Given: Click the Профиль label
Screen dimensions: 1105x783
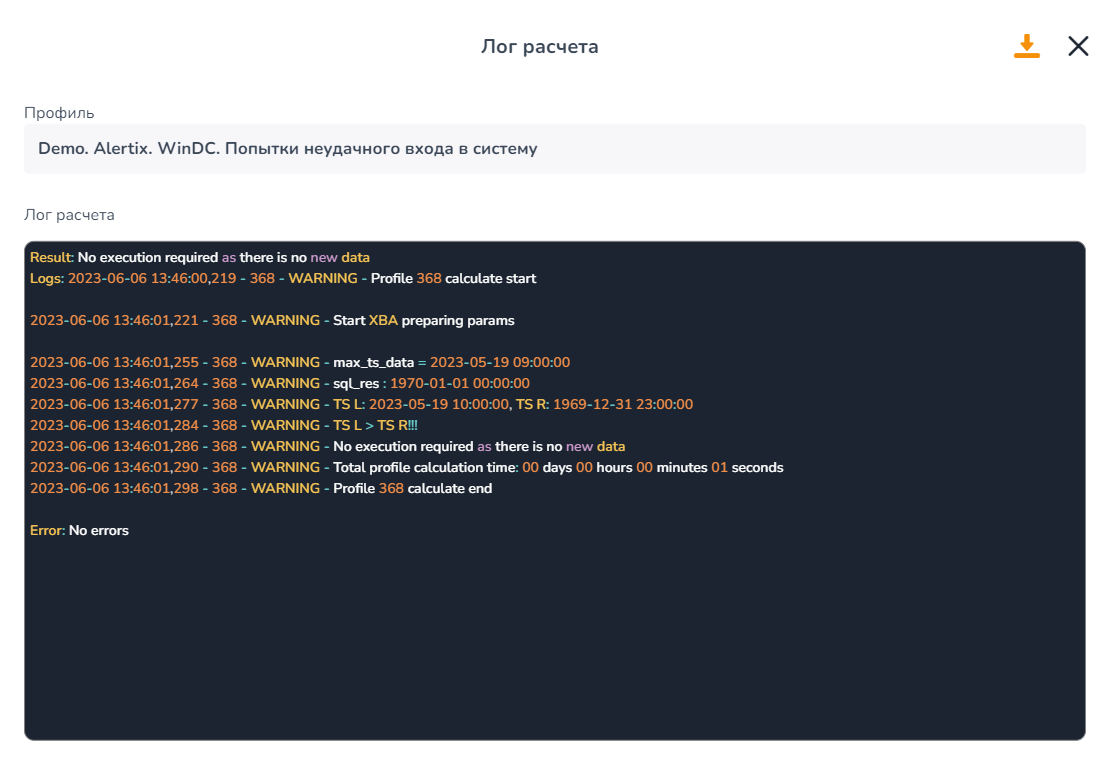Looking at the screenshot, I should coord(59,113).
